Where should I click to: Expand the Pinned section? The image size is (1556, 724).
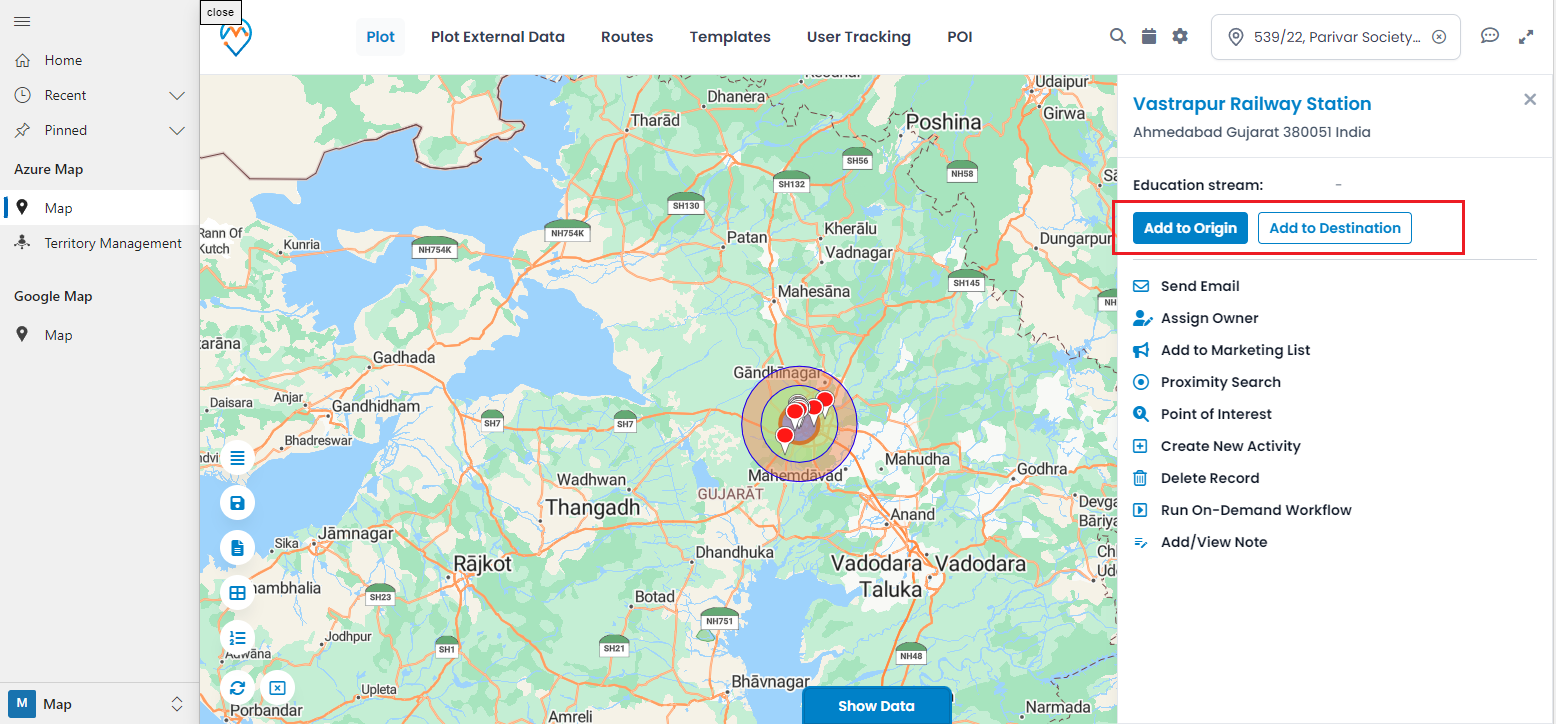tap(177, 131)
